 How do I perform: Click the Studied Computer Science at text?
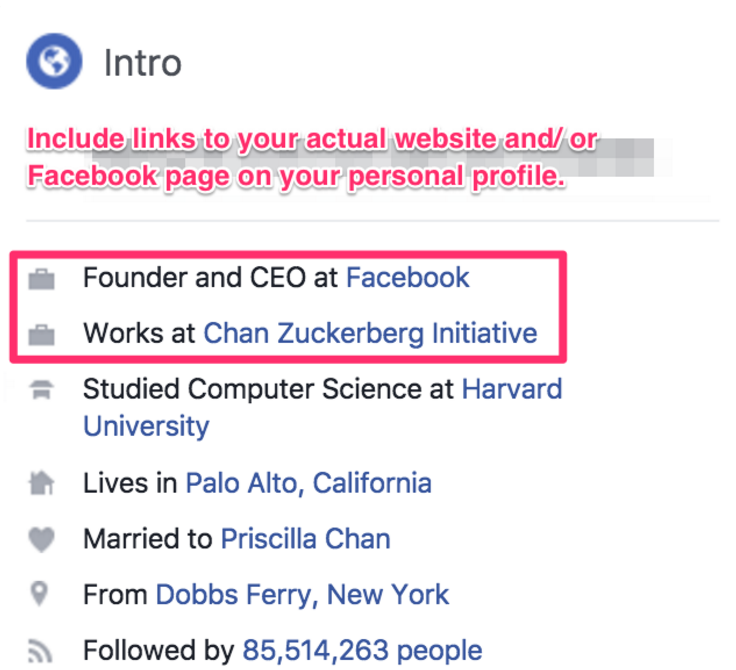pos(268,389)
